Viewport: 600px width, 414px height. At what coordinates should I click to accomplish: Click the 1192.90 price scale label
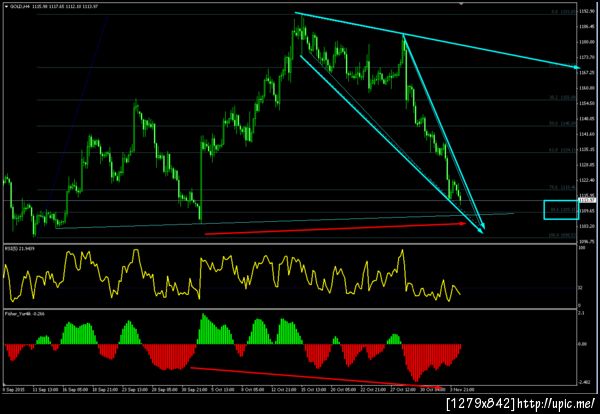tap(587, 11)
